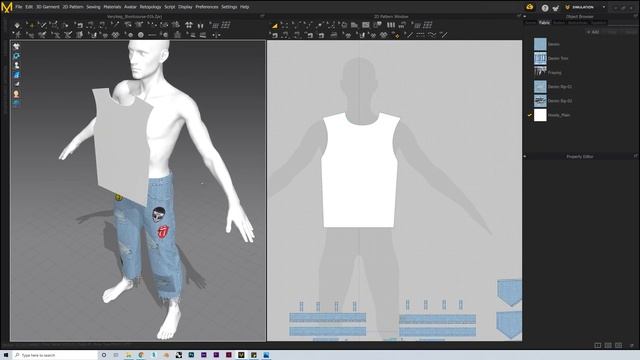Screen dimensions: 640x360
Task: Click the Windows taskbar search box
Action: (x=55, y=355)
